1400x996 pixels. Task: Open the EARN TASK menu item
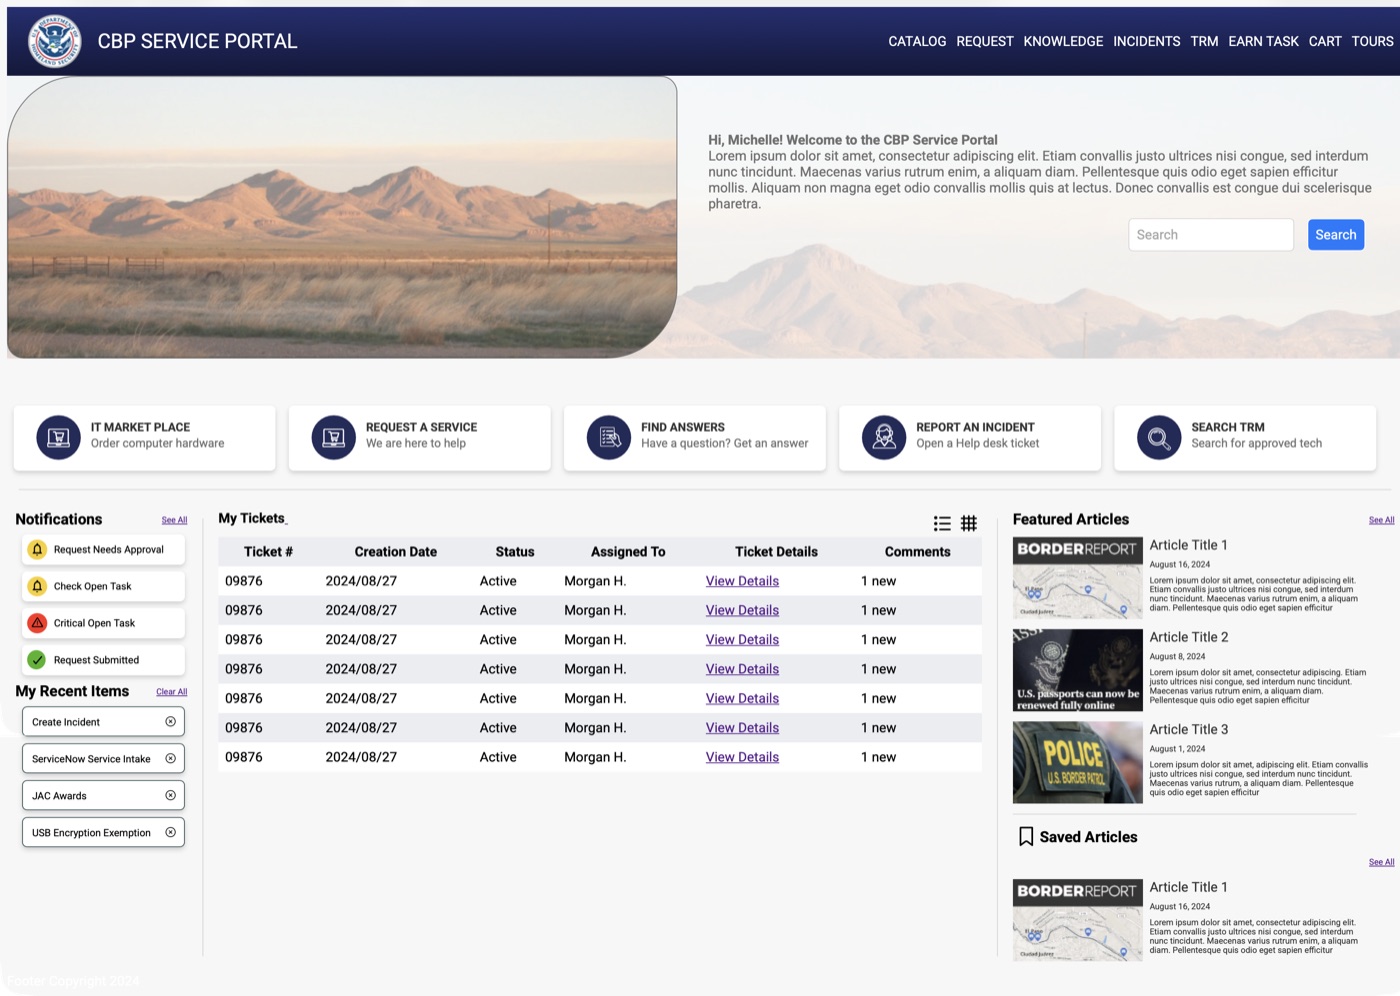(1263, 41)
